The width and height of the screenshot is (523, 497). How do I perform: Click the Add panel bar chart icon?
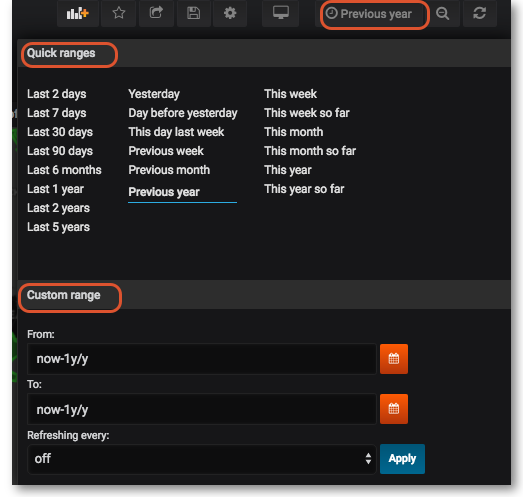[78, 13]
